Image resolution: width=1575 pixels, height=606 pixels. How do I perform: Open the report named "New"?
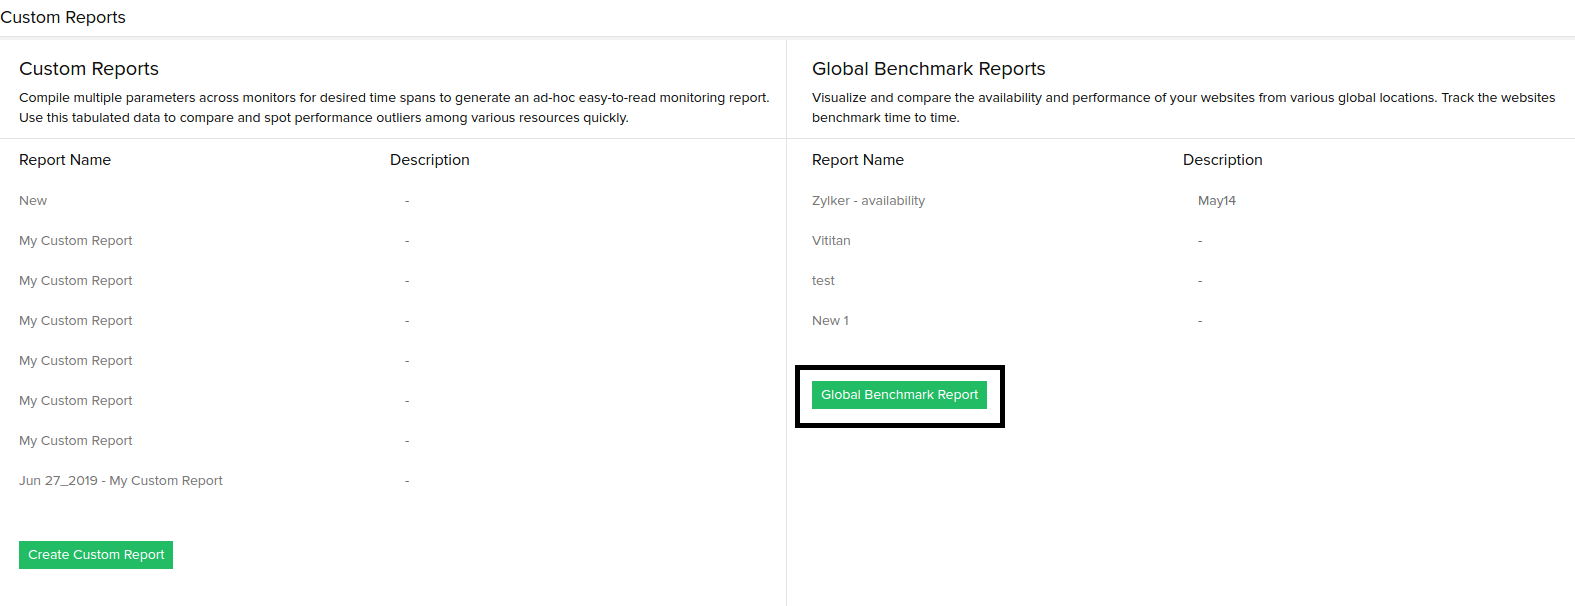33,201
